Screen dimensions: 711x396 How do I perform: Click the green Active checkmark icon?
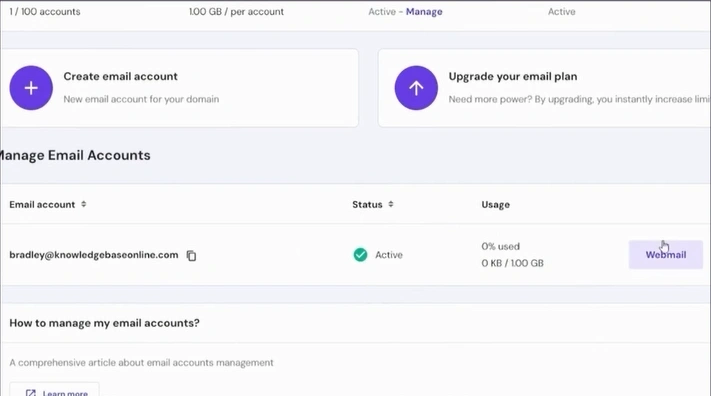coord(360,255)
